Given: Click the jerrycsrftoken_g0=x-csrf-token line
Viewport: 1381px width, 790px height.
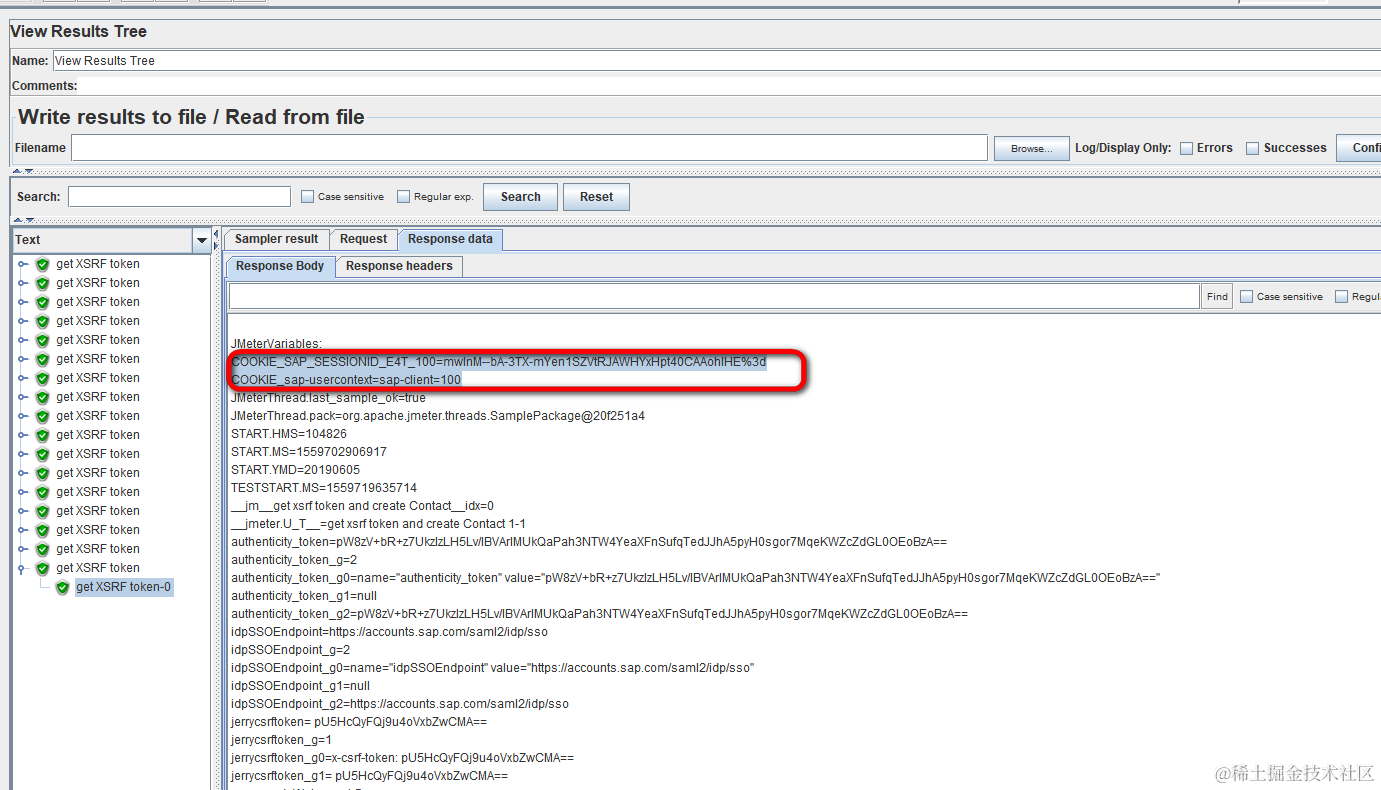Looking at the screenshot, I should pyautogui.click(x=402, y=758).
